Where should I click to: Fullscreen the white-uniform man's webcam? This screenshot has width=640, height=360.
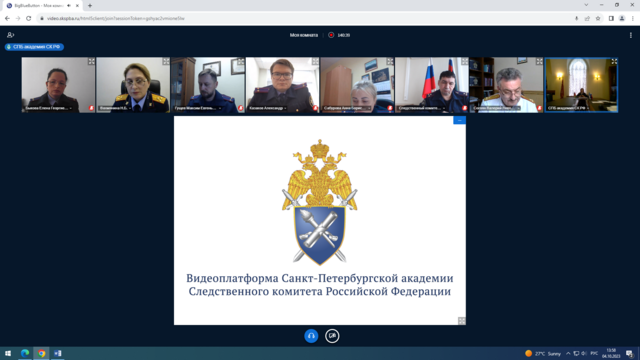click(540, 62)
